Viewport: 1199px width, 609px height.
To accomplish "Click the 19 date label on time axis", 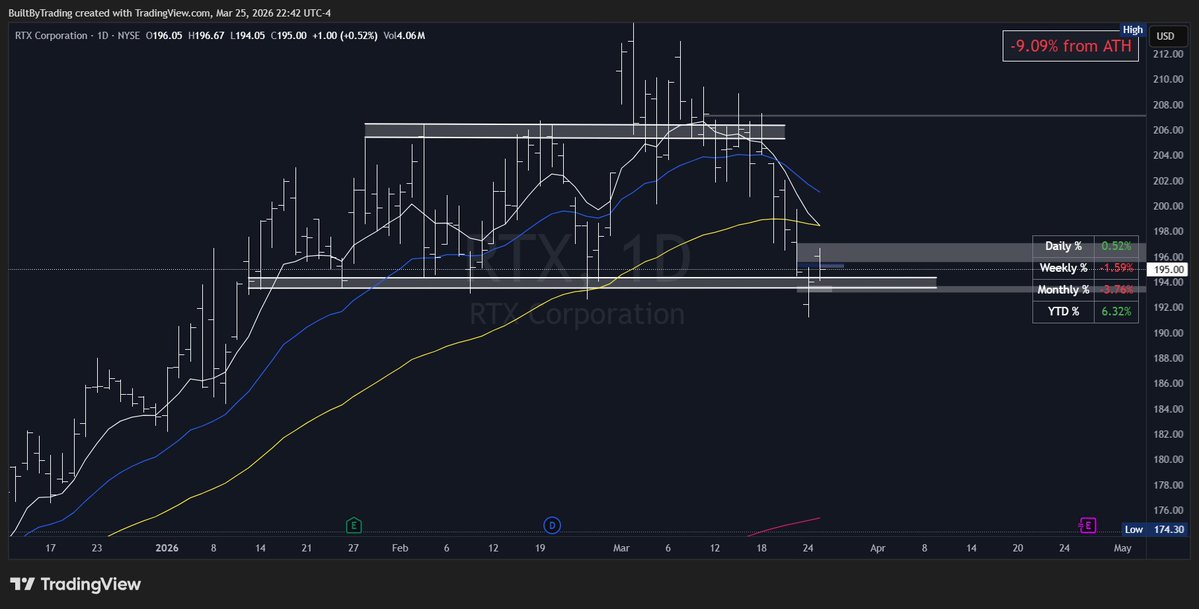I will pyautogui.click(x=540, y=549).
